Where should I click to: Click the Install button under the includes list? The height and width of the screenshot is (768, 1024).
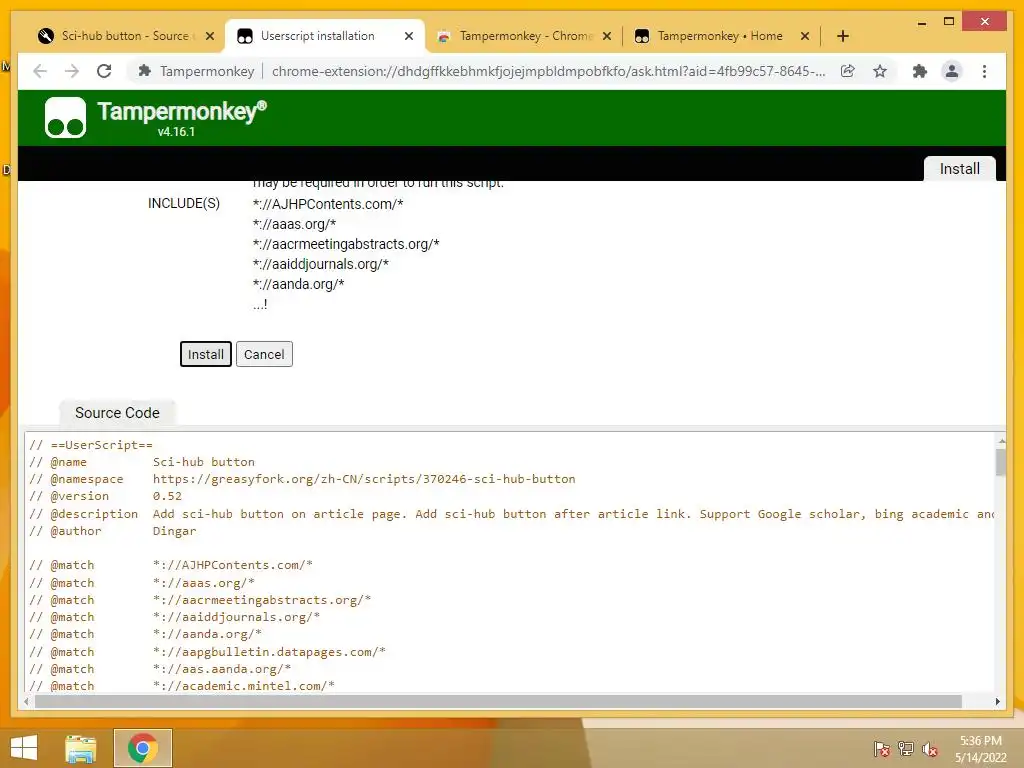(205, 354)
